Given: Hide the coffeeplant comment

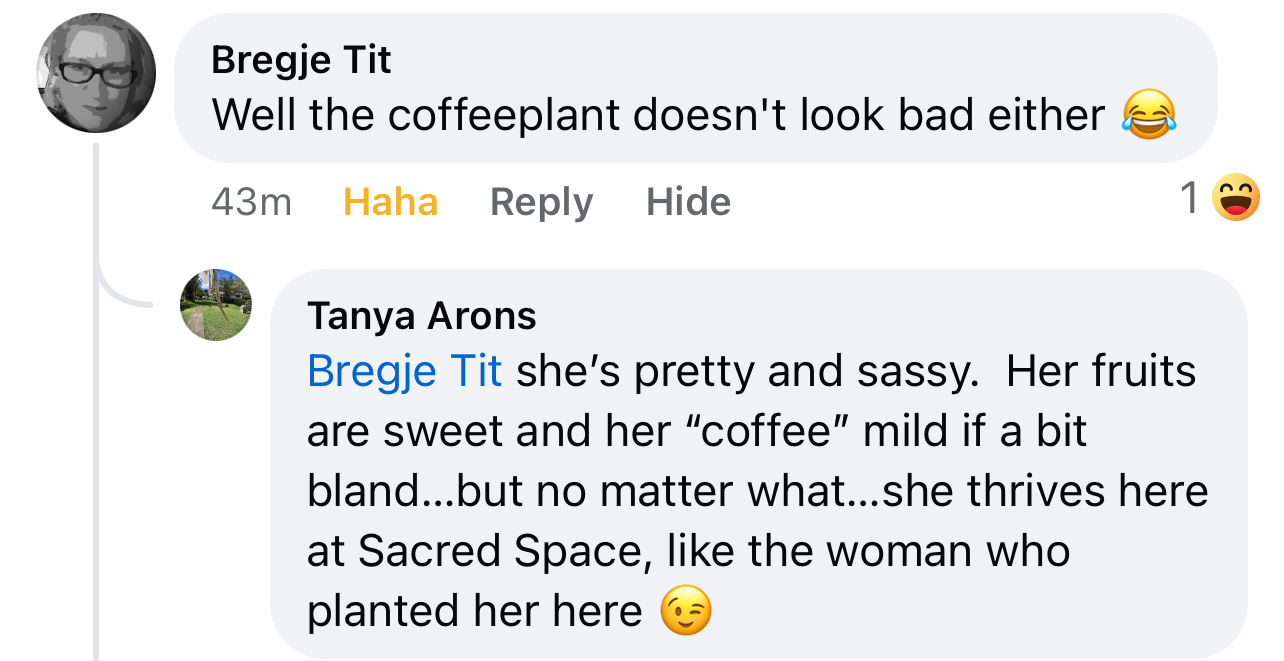Looking at the screenshot, I should click(x=688, y=202).
